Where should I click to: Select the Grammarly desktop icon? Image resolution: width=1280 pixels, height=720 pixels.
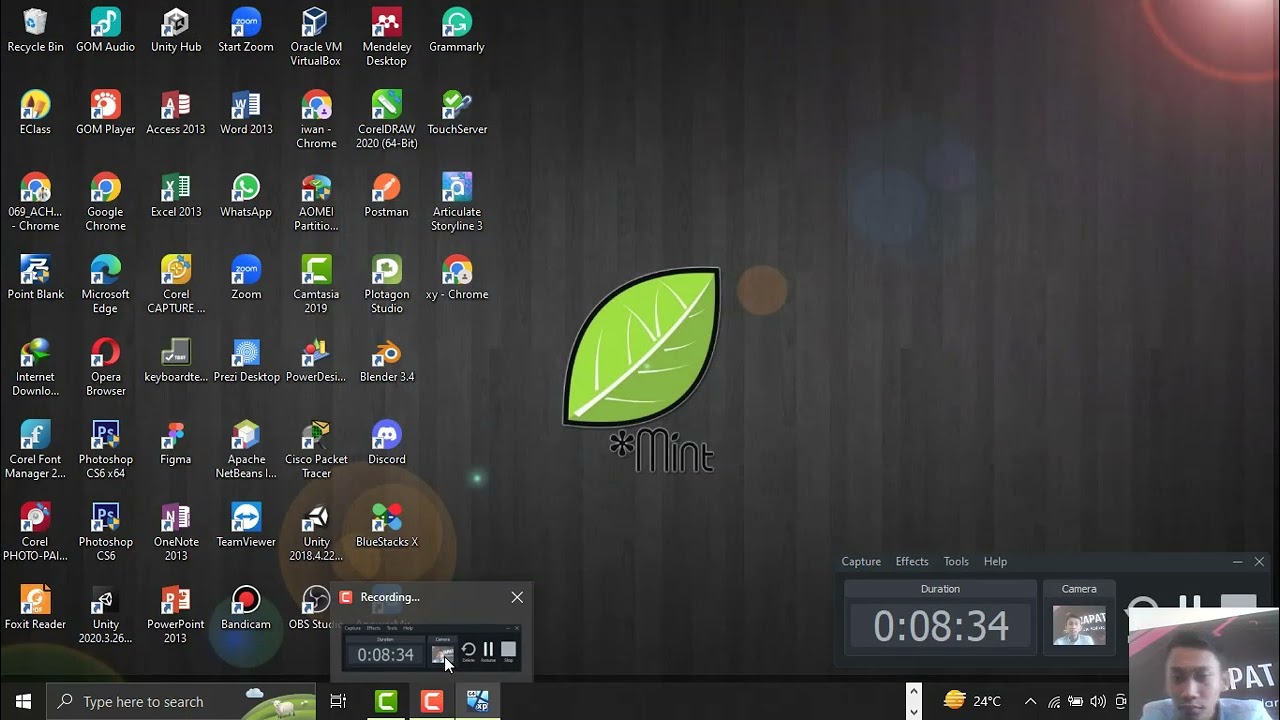[457, 31]
